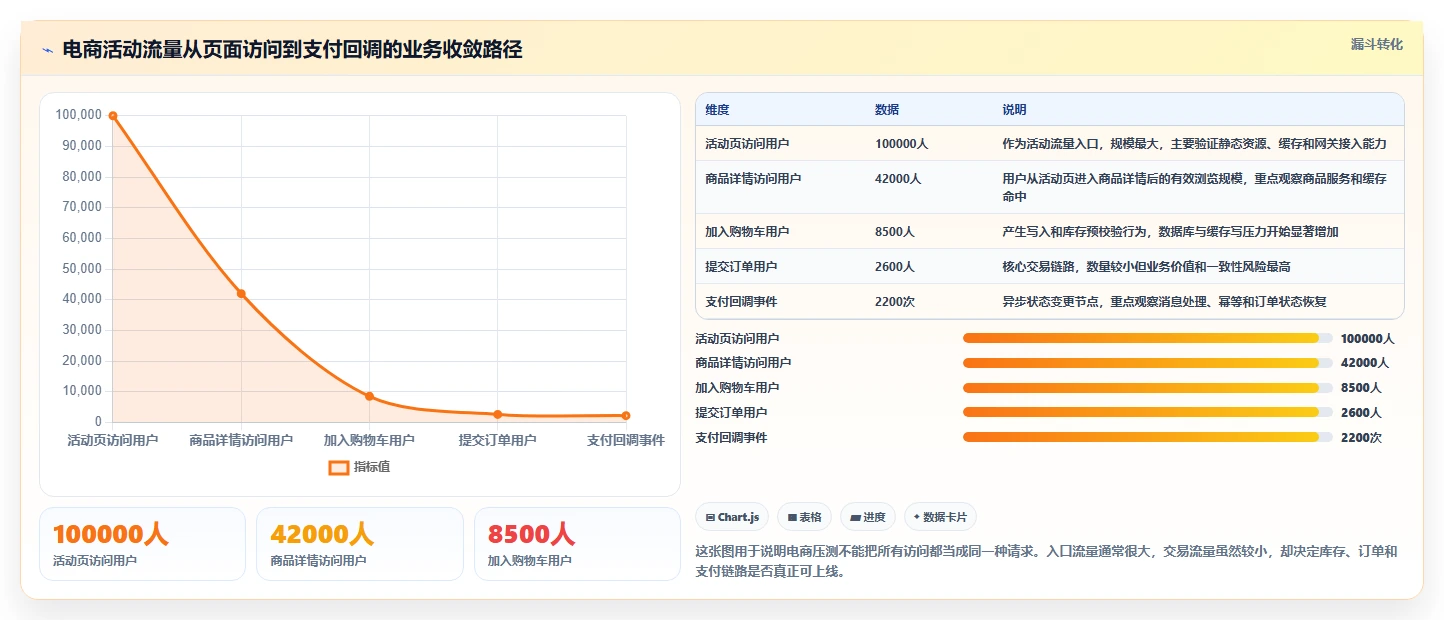
Task: Open the 100000人 data card
Action: tap(142, 544)
